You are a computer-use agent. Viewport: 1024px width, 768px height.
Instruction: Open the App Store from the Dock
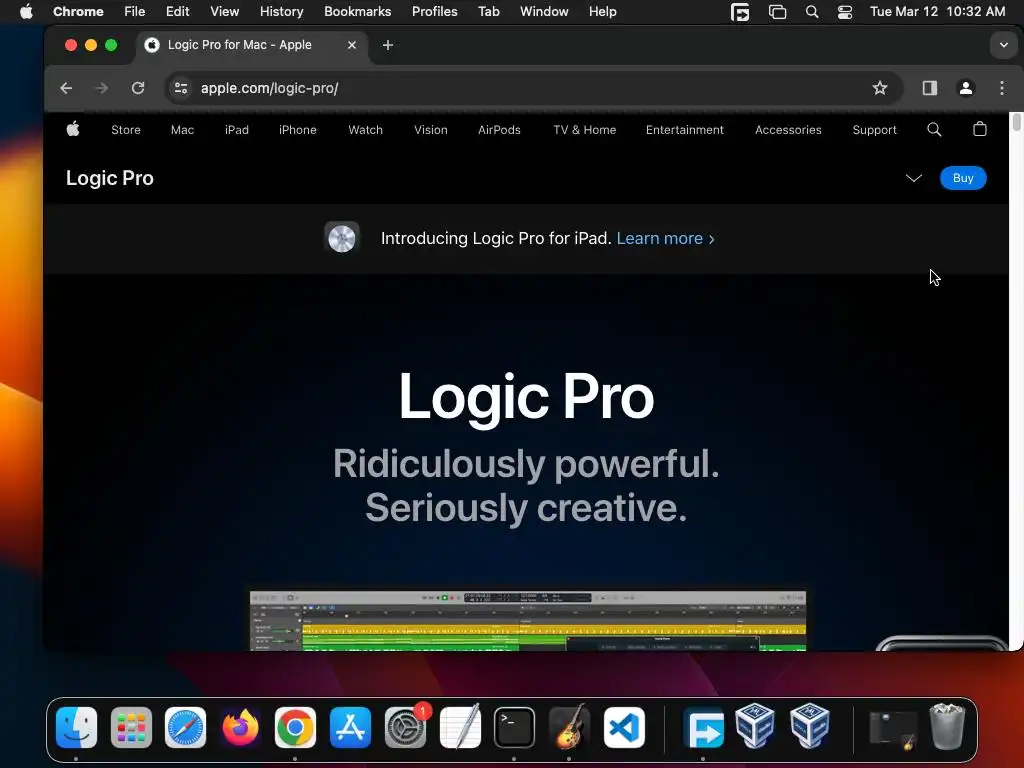click(x=350, y=727)
